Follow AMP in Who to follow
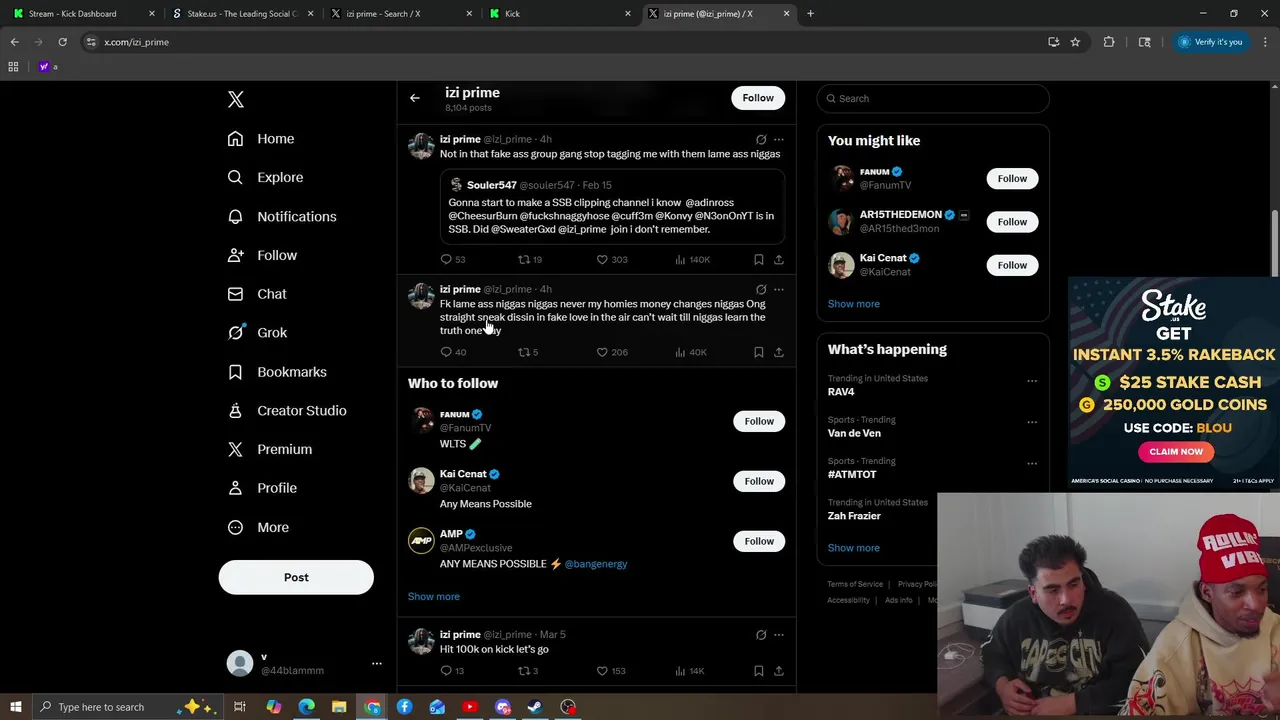 pyautogui.click(x=759, y=541)
